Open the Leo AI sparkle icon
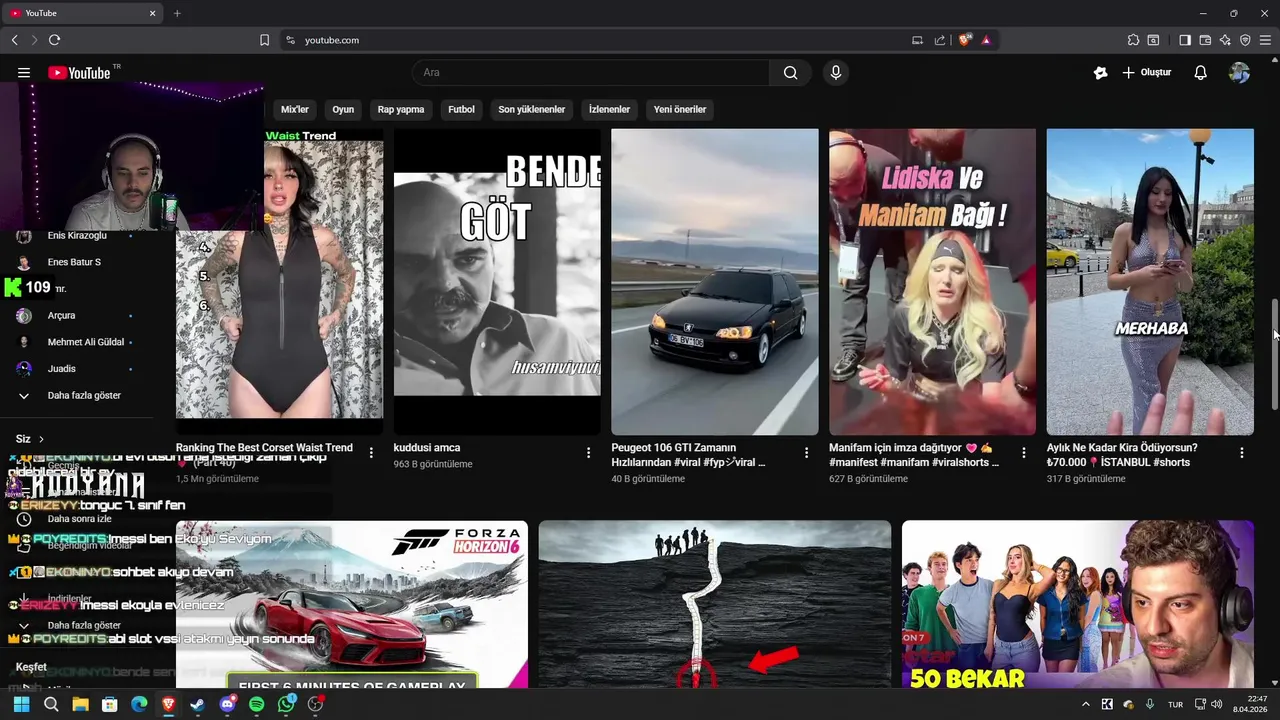 (x=1225, y=40)
